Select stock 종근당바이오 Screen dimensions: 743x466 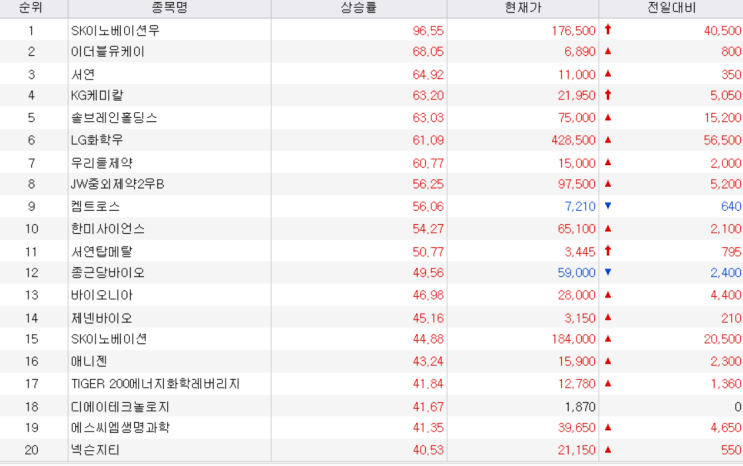pos(108,273)
